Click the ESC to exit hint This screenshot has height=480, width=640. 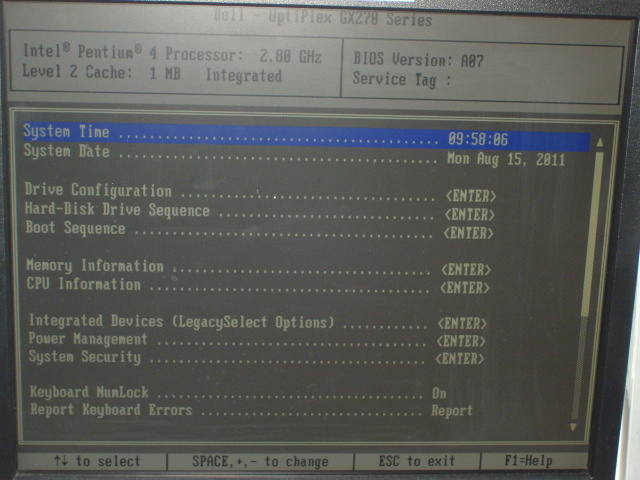pos(416,462)
